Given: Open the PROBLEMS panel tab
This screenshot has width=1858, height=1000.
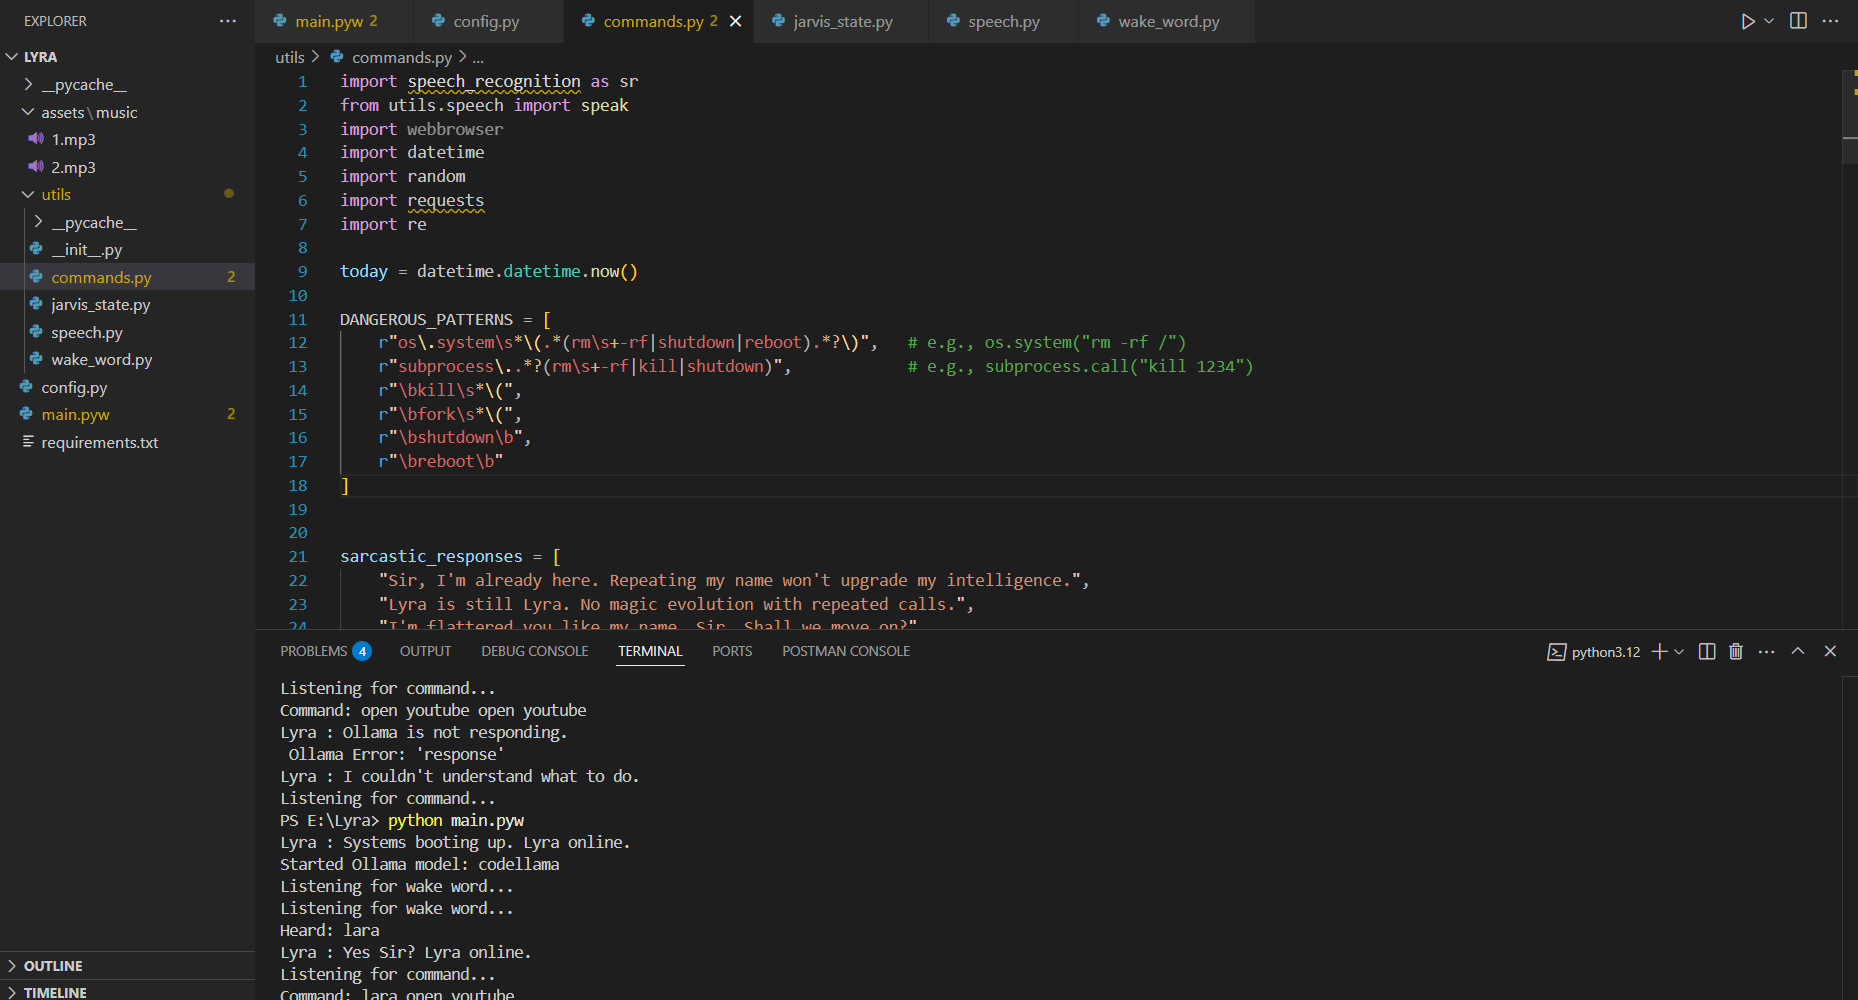Looking at the screenshot, I should [x=325, y=651].
